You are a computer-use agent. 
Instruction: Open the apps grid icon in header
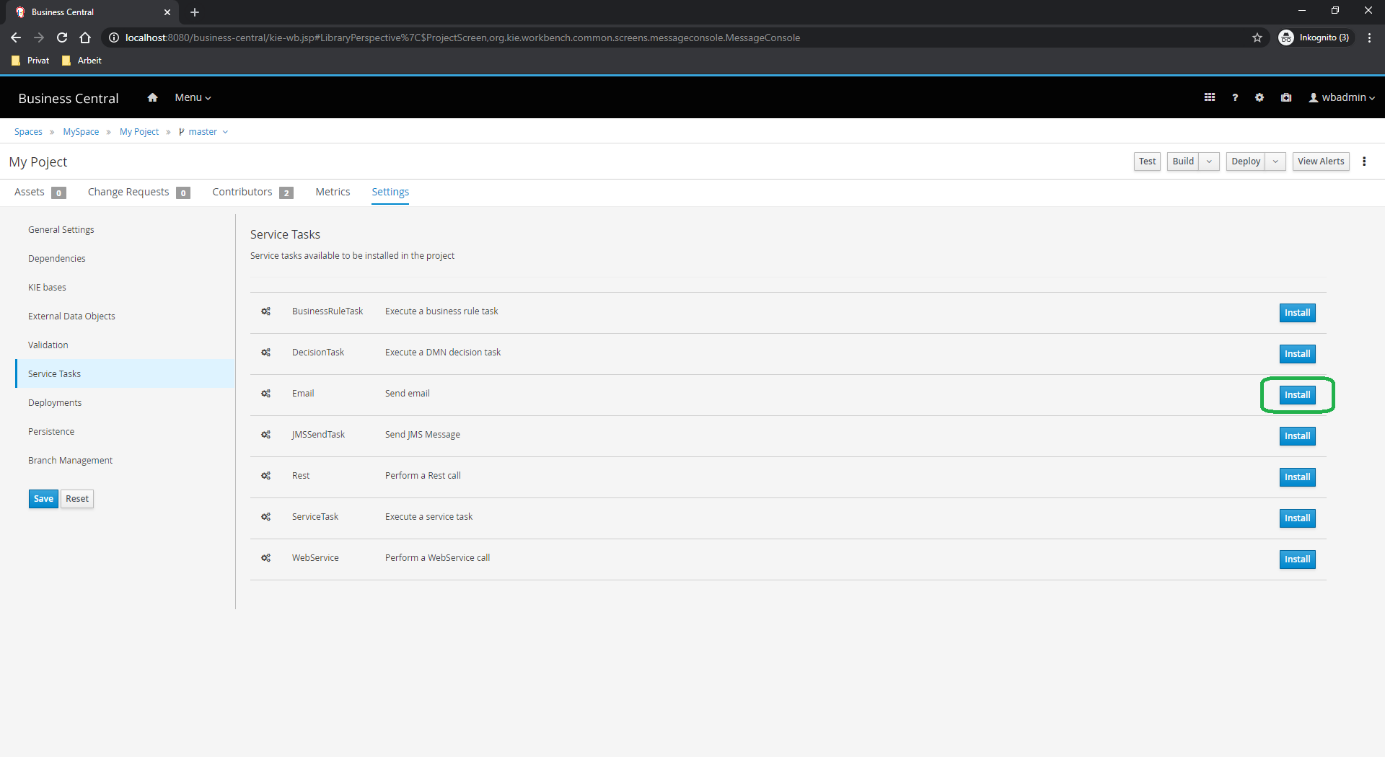pos(1210,98)
